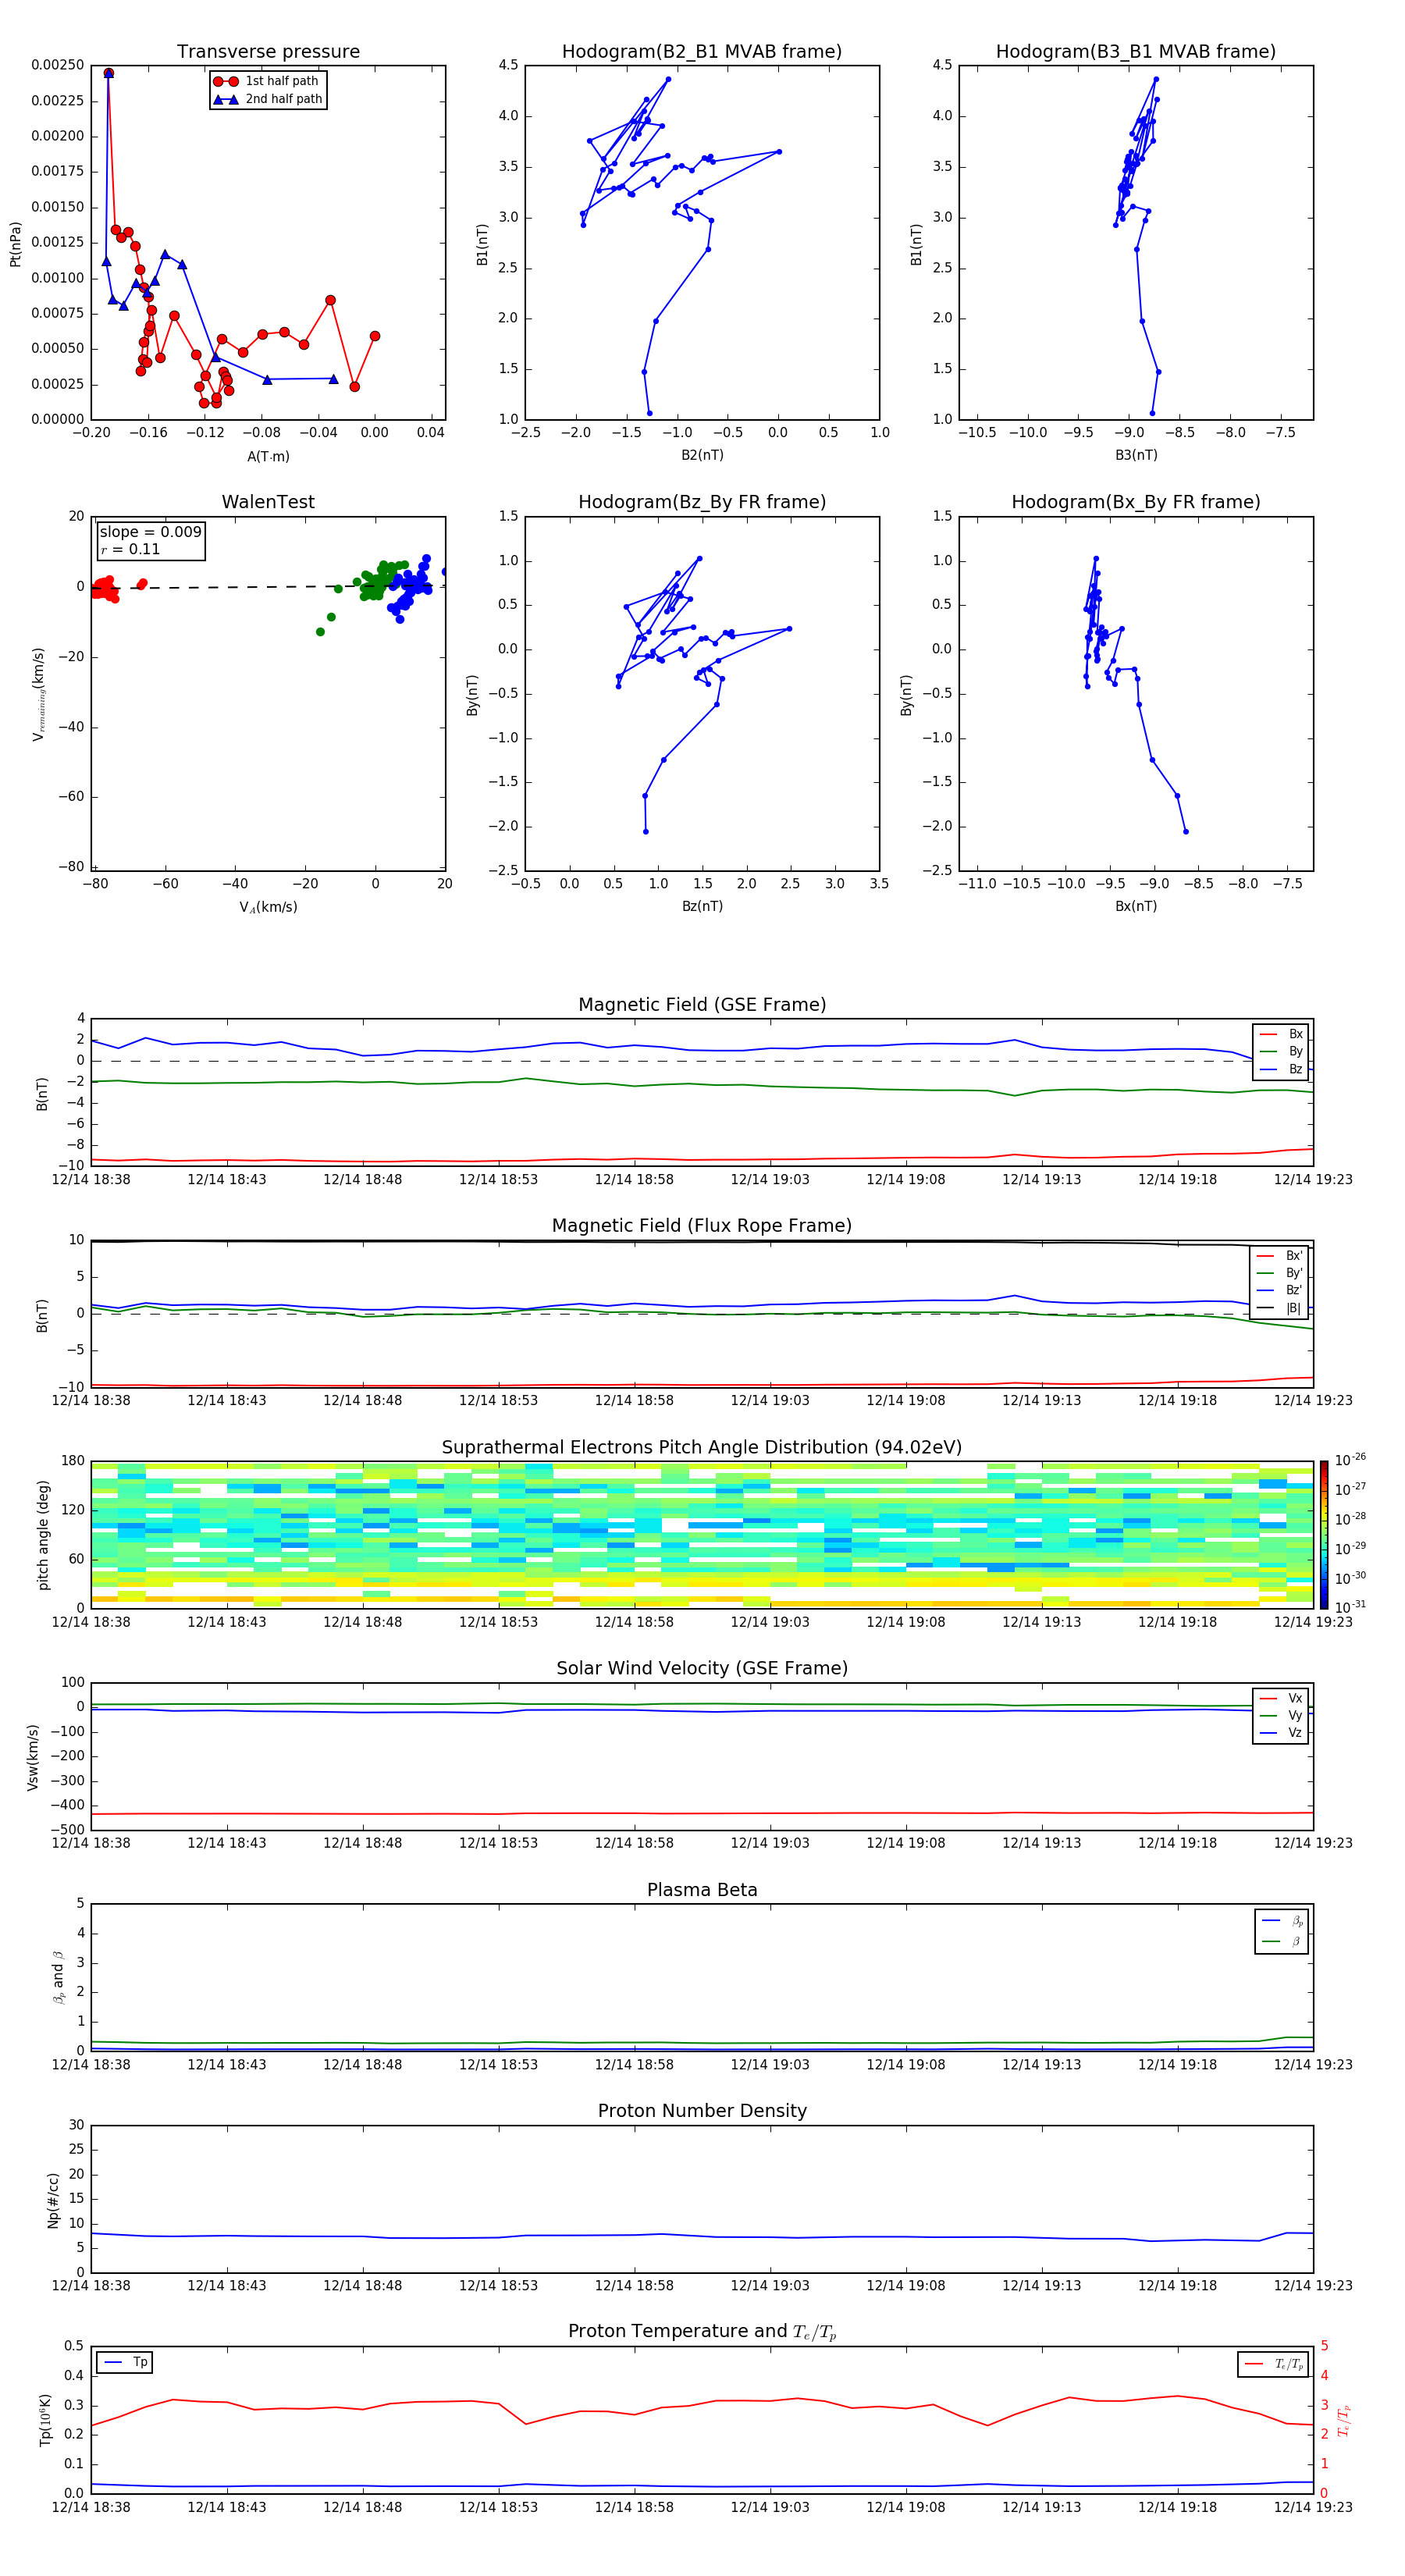This screenshot has width=1405, height=2576.
Task: Click the 'A(T·m)' axis label
Action: (268, 457)
